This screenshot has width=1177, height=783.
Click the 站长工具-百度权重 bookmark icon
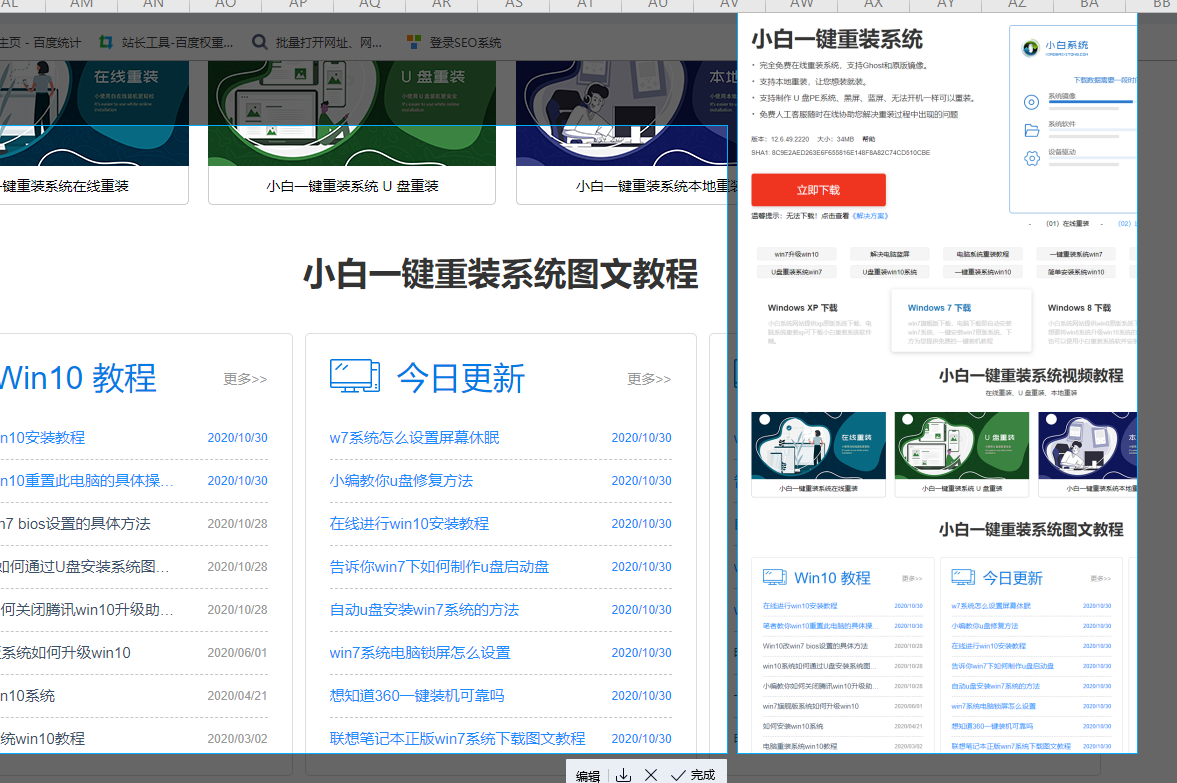click(x=106, y=42)
